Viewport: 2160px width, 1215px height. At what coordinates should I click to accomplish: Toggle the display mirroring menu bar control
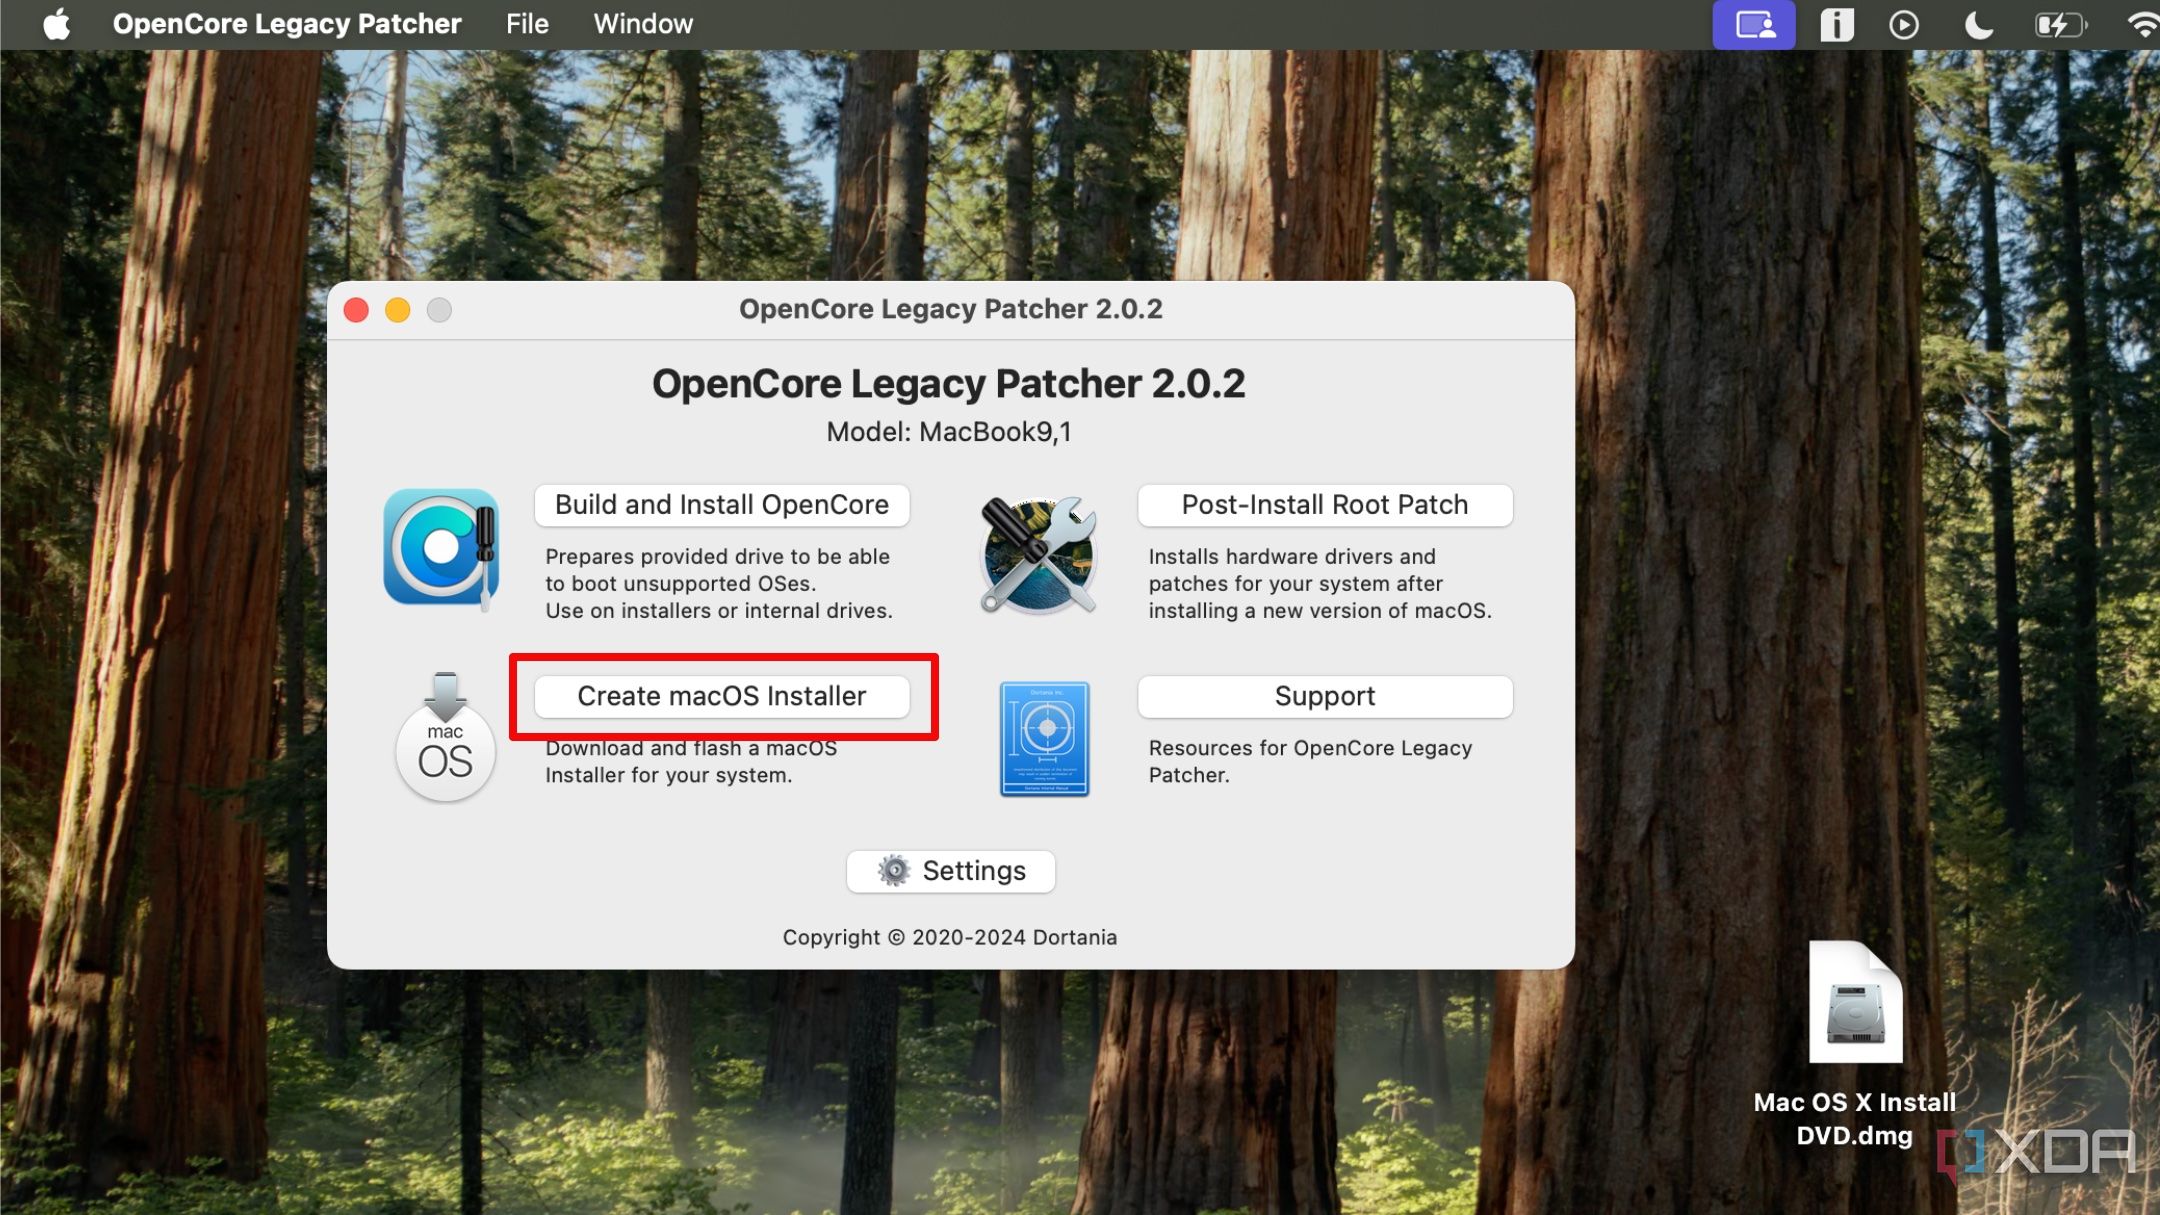[x=1755, y=24]
